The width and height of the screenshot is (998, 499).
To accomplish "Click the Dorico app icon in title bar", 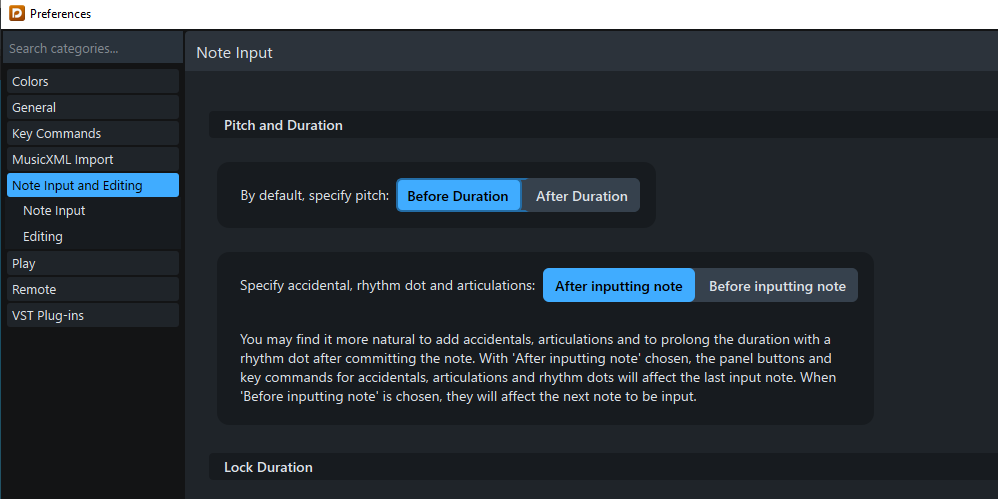I will (16, 14).
